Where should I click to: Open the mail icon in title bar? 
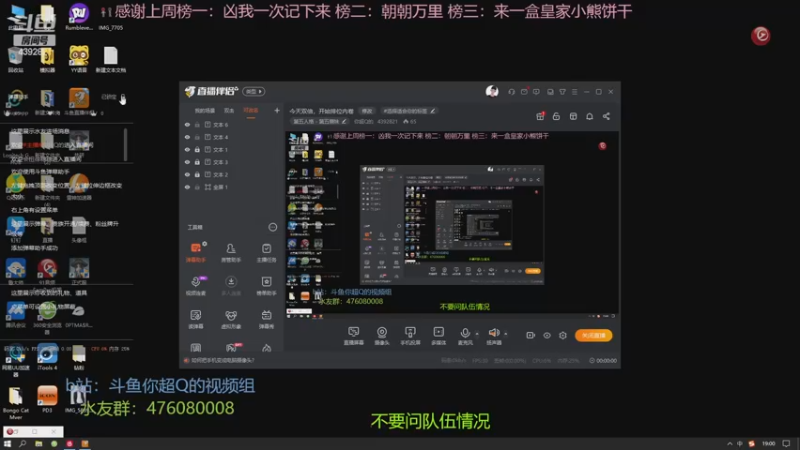(x=524, y=92)
